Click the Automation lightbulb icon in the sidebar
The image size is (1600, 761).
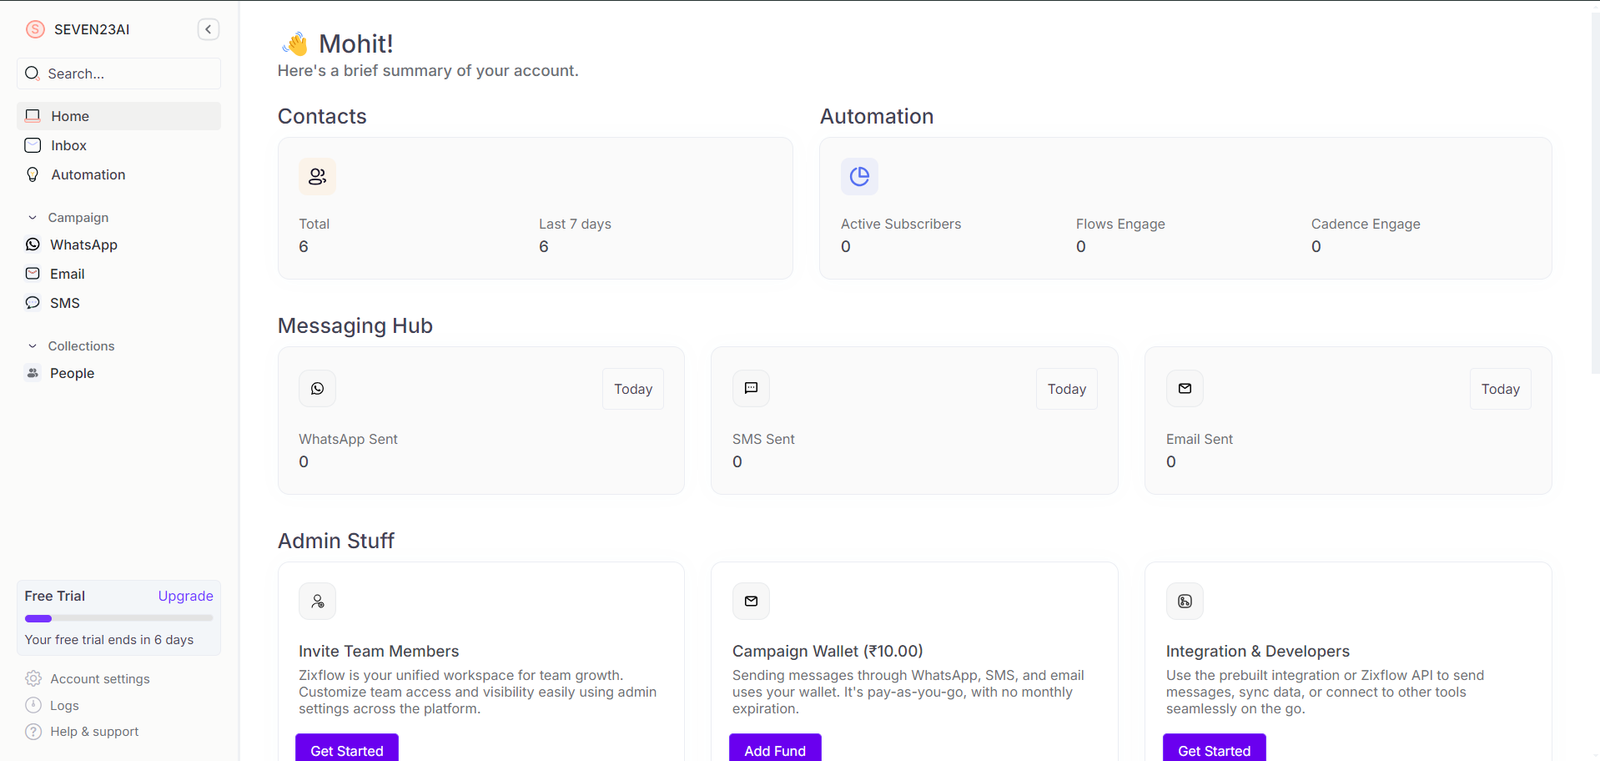[x=33, y=174]
